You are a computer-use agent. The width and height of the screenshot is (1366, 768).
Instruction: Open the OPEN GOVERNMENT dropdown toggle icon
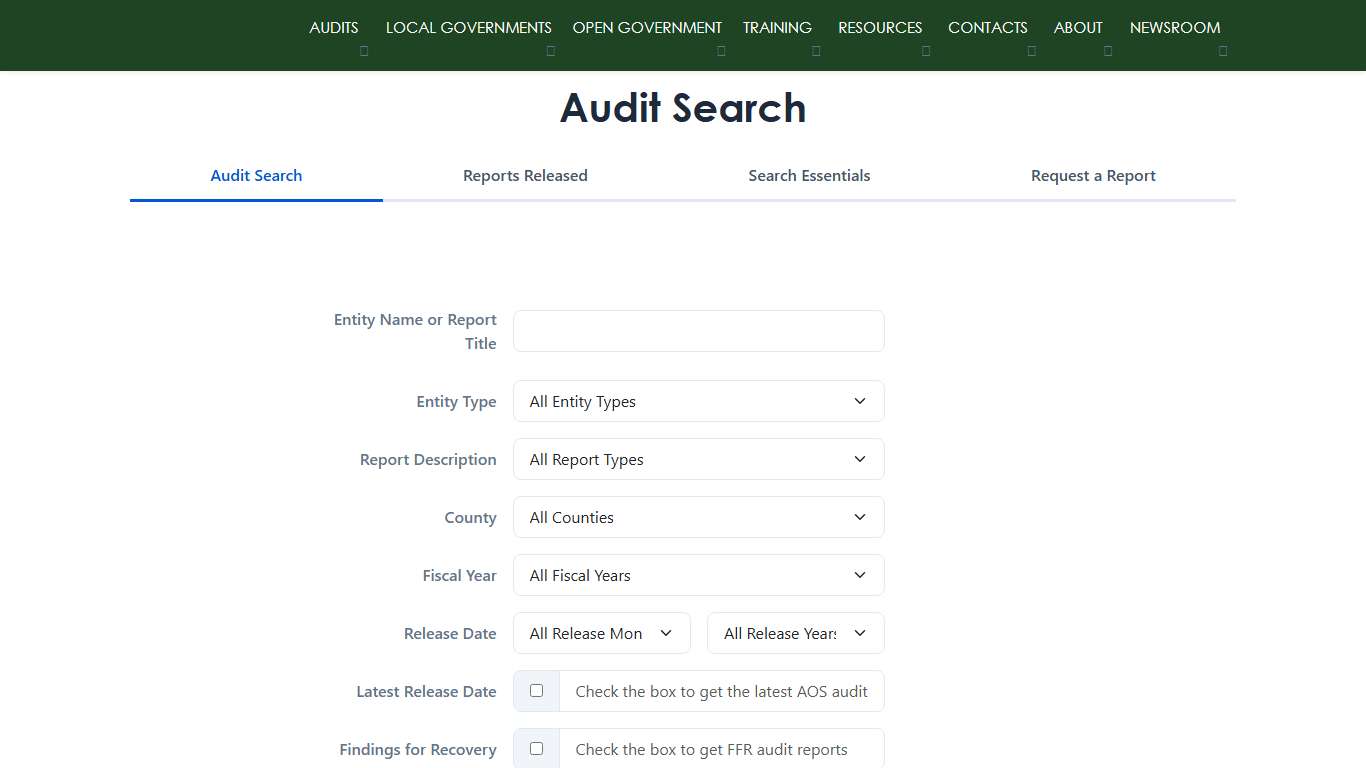721,50
